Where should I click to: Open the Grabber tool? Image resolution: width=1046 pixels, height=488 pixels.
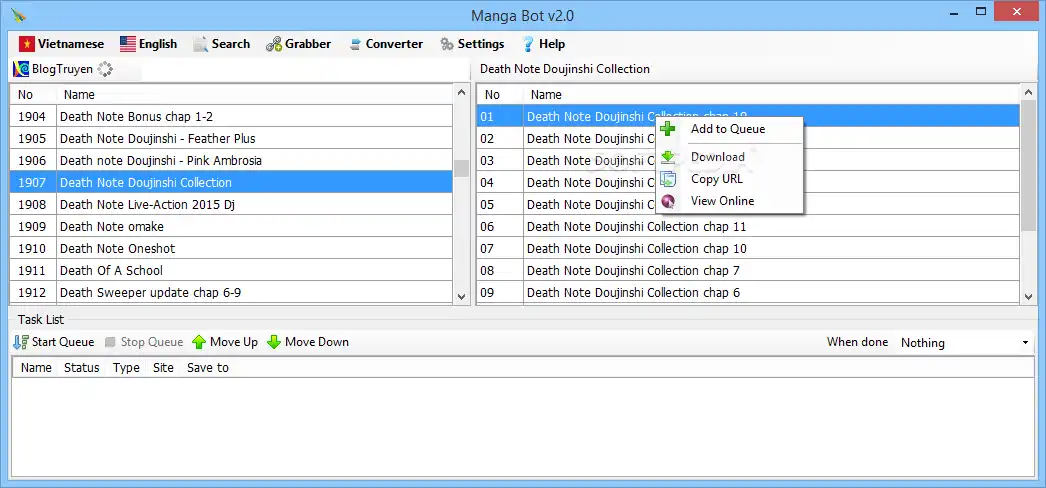pos(298,44)
